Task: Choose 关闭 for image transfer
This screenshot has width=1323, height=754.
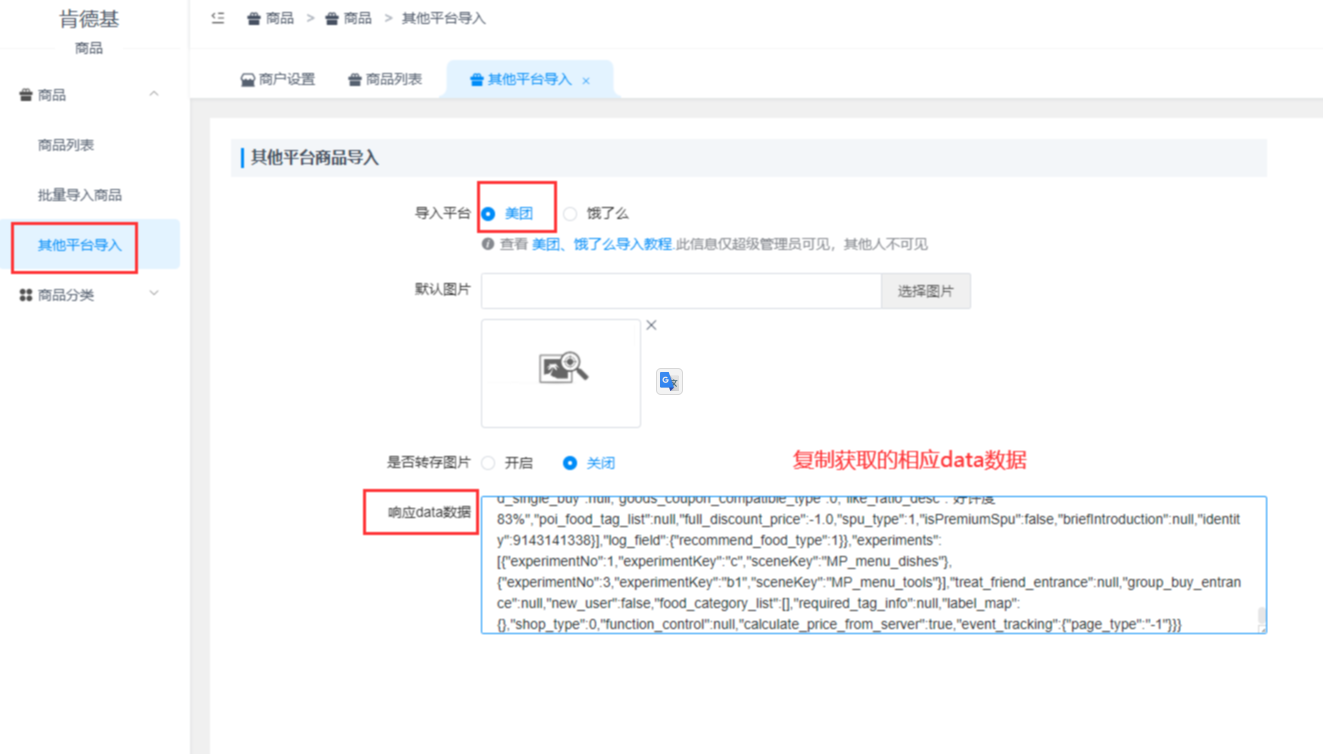Action: 589,463
